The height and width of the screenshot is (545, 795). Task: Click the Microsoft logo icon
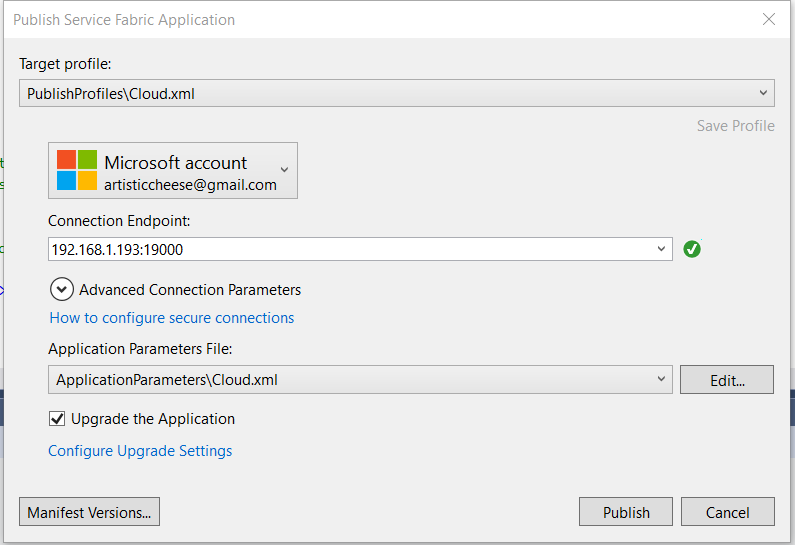[77, 170]
